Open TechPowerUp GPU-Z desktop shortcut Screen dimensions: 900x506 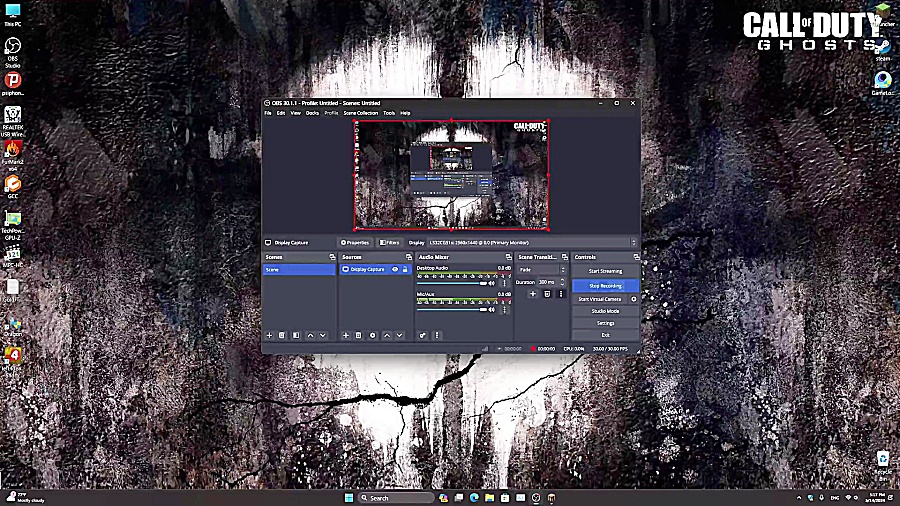pyautogui.click(x=13, y=225)
